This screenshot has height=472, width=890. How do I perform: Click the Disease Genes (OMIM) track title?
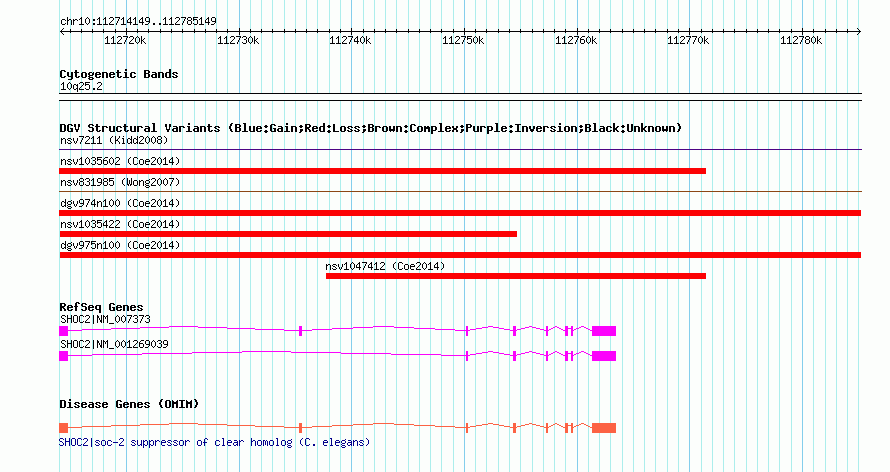pos(129,404)
